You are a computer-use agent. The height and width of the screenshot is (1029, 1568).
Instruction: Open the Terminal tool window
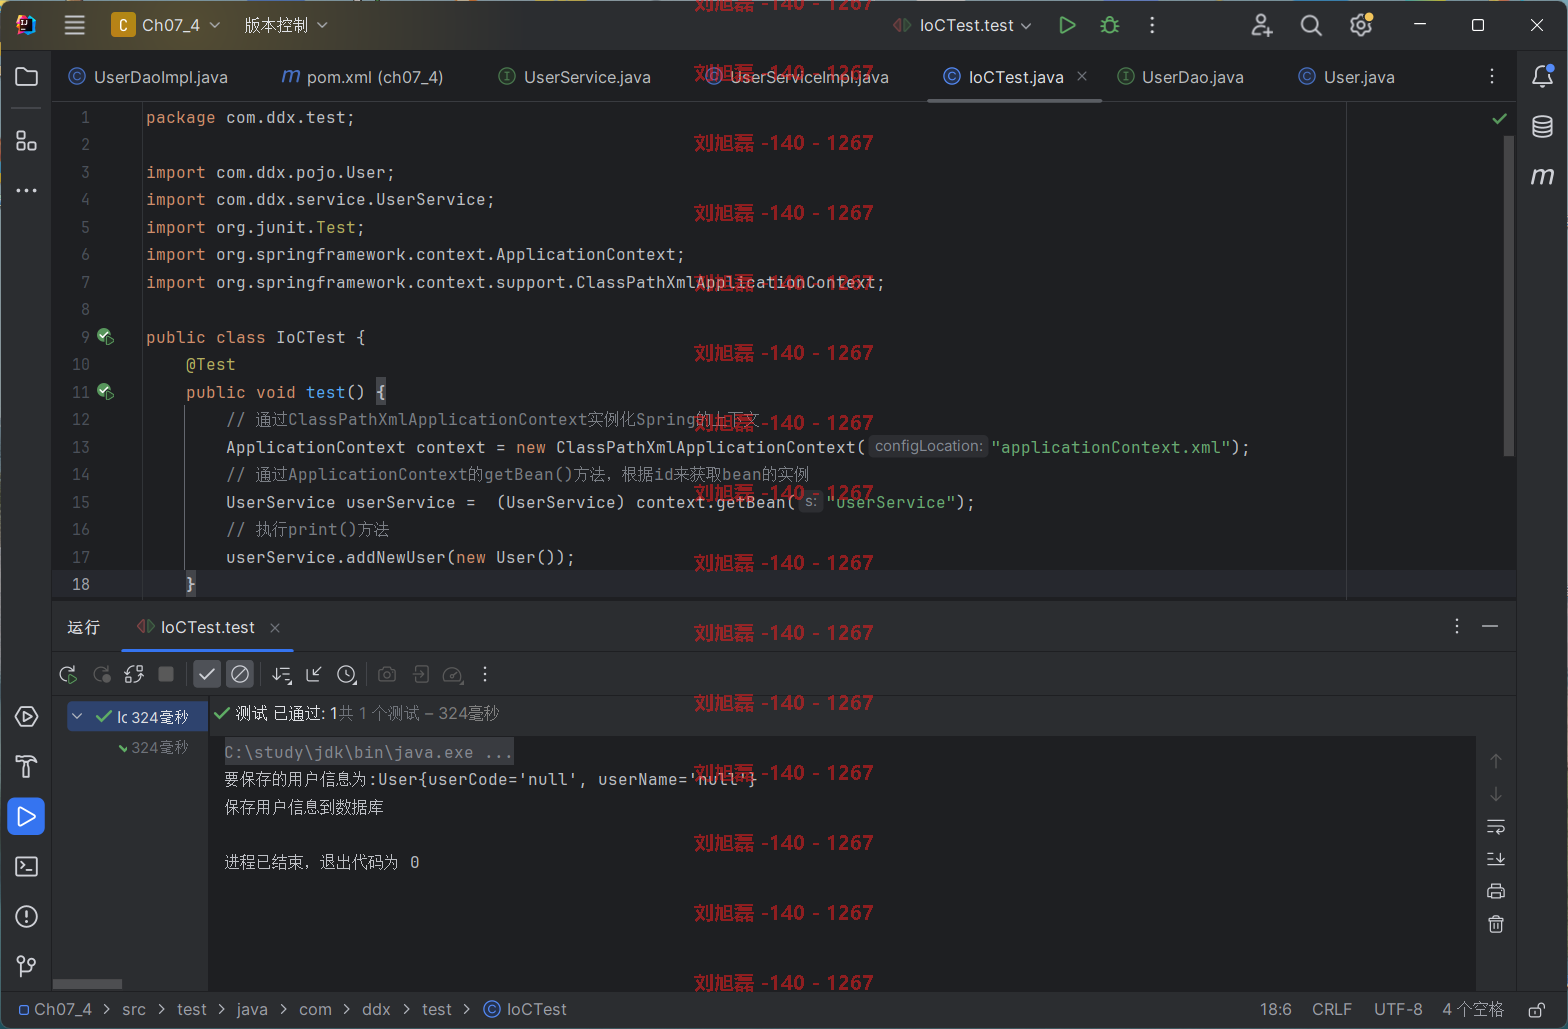[27, 867]
